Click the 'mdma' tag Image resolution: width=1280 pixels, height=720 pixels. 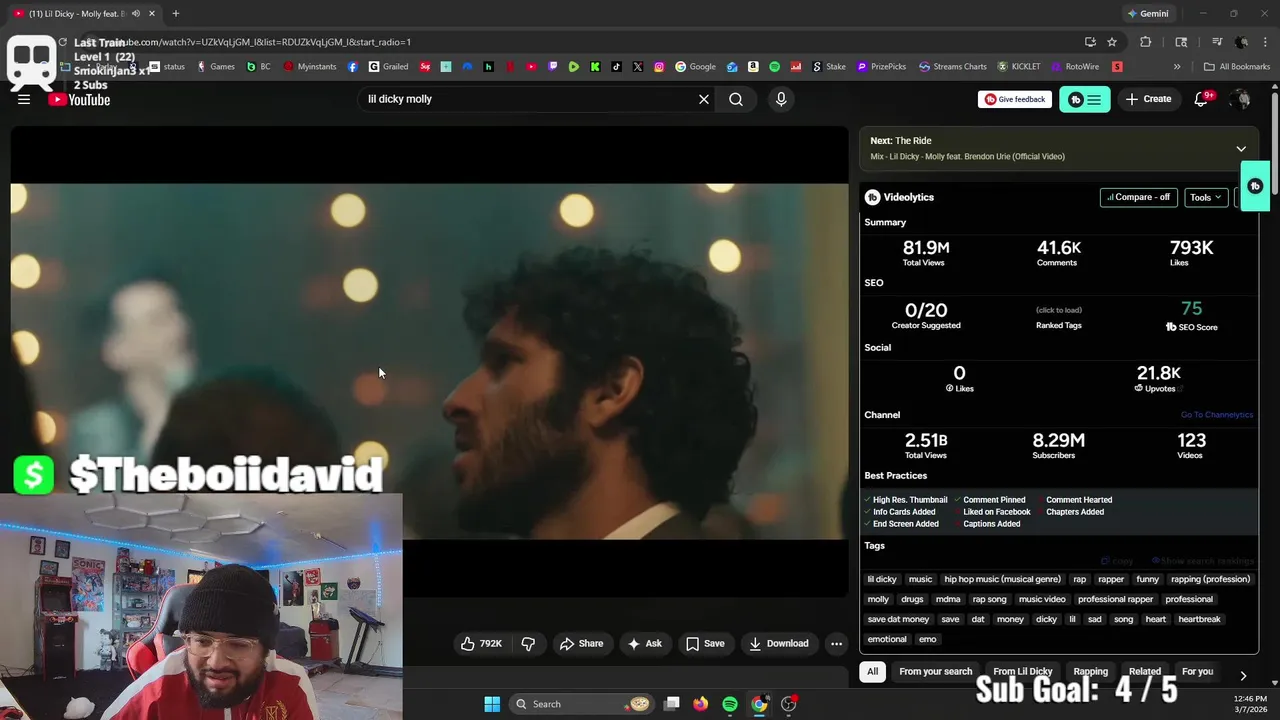tap(948, 599)
